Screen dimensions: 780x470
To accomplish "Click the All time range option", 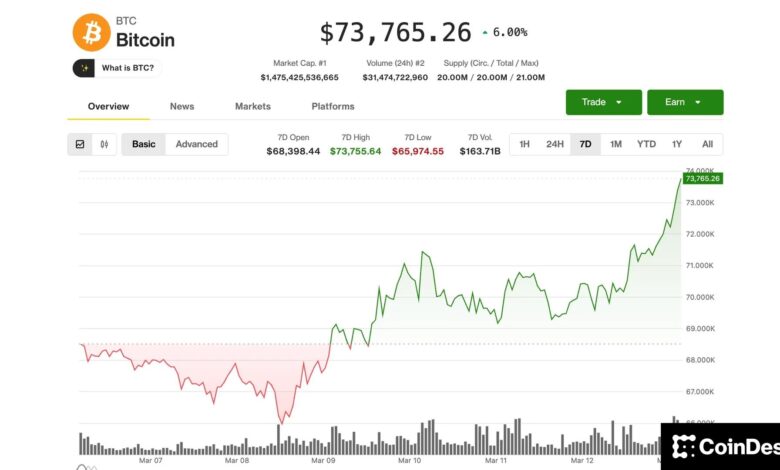I will click(707, 144).
